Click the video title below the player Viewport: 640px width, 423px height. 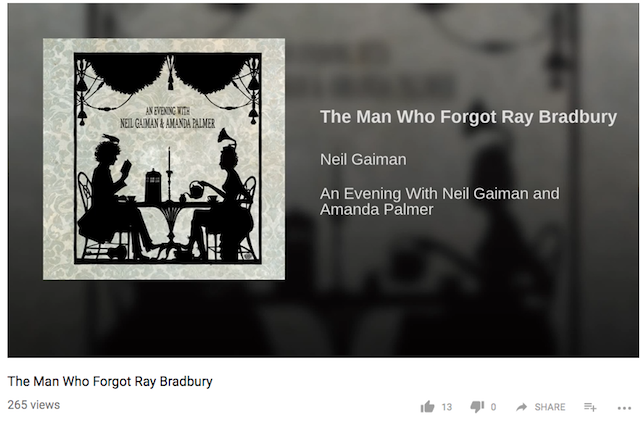110,381
